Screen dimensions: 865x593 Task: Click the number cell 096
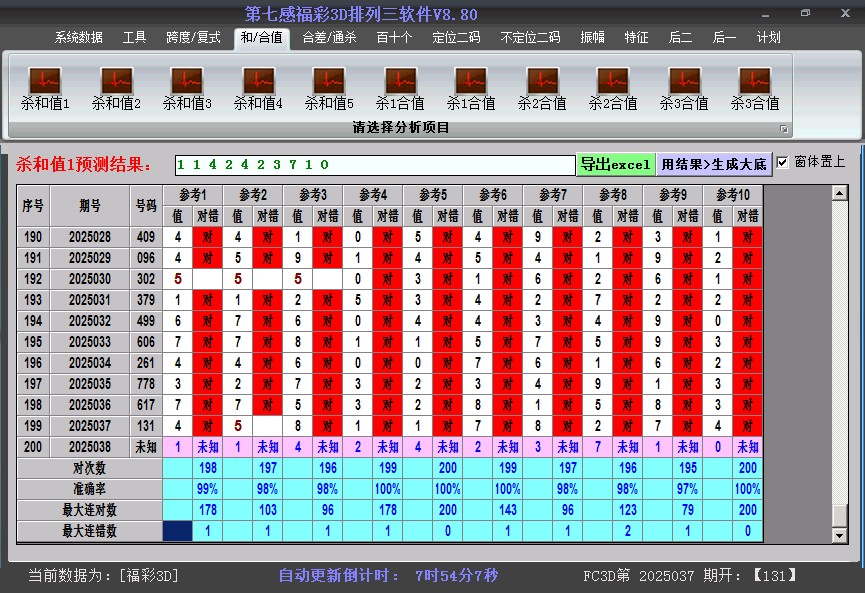[x=146, y=258]
